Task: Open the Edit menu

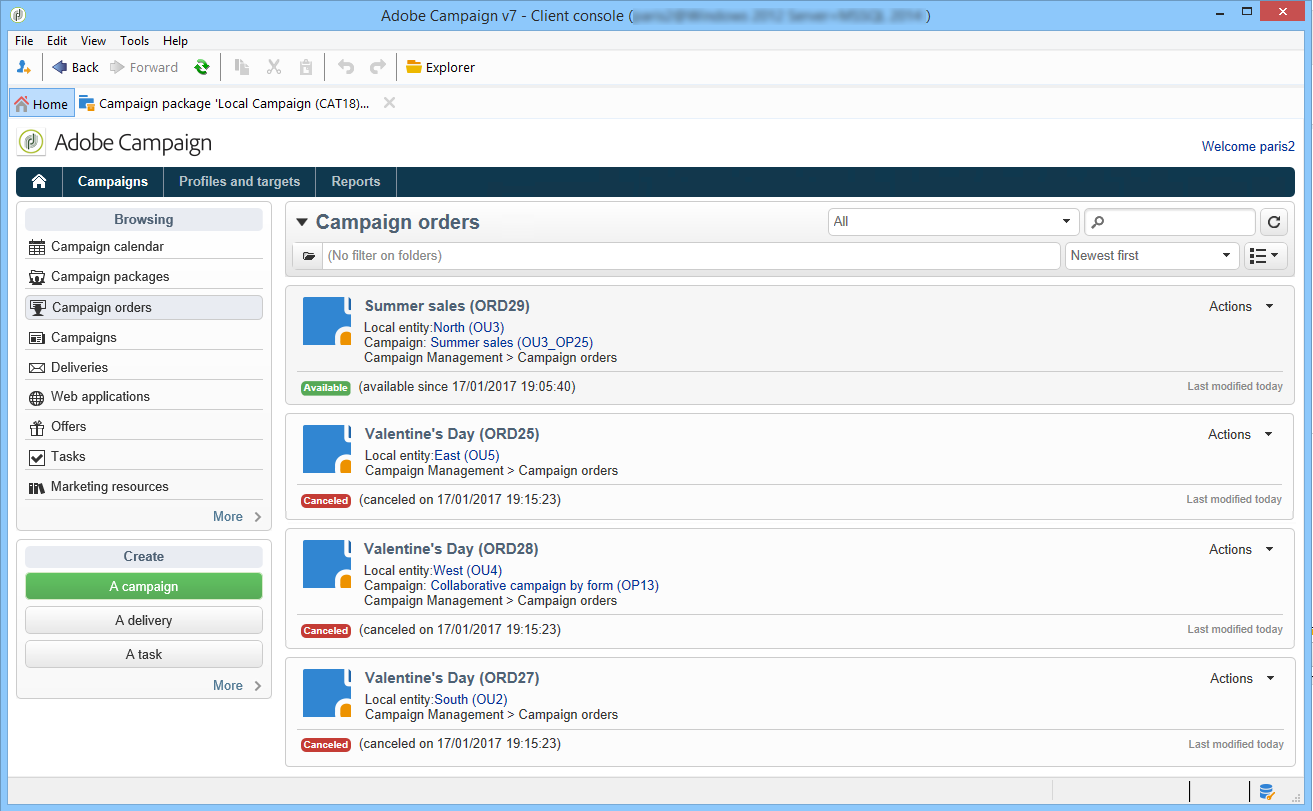Action: click(57, 41)
